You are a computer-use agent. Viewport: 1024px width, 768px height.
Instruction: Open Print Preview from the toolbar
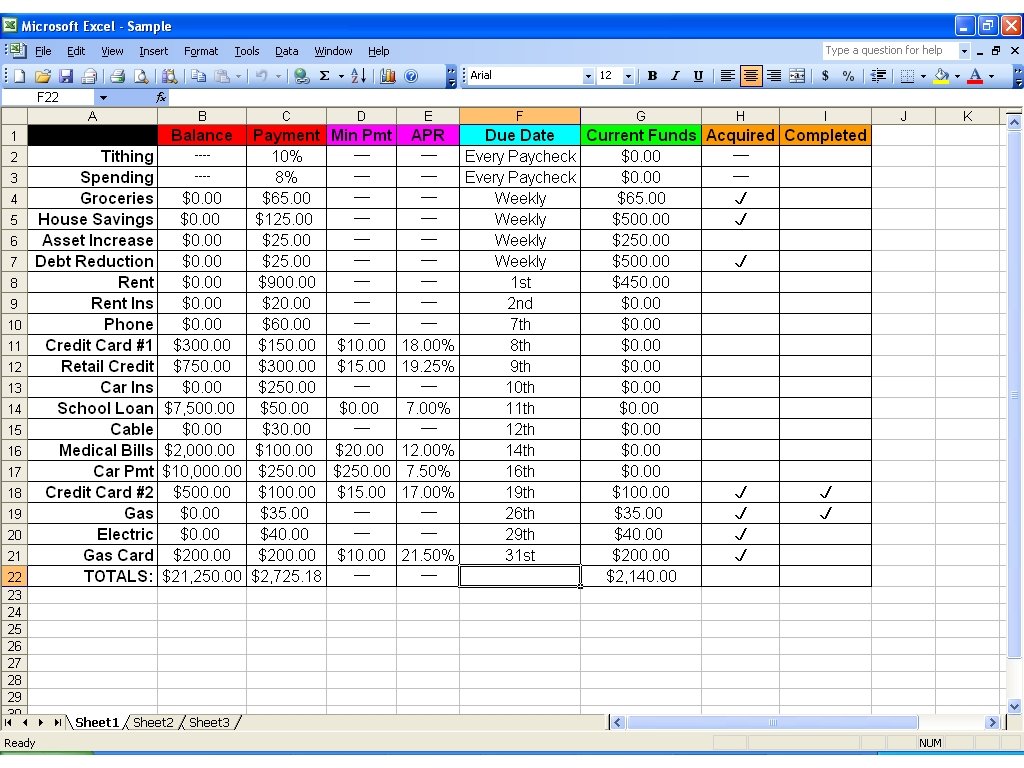[140, 76]
